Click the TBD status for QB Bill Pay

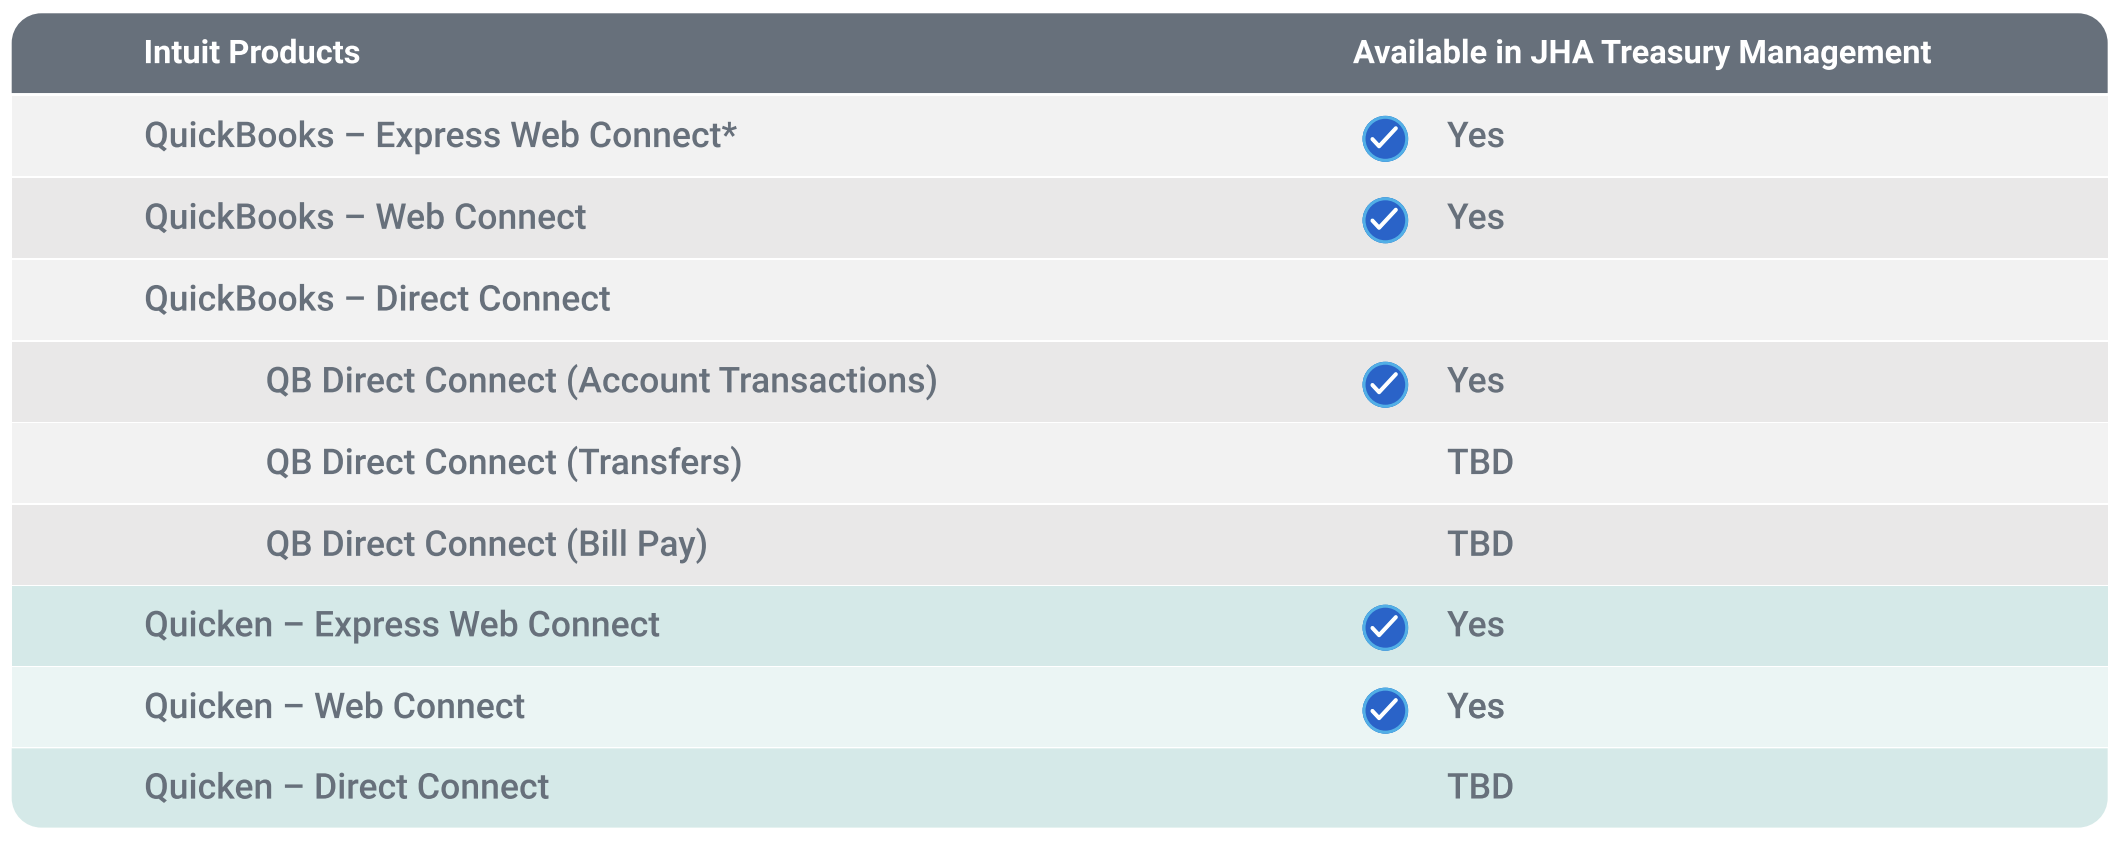coord(1480,544)
